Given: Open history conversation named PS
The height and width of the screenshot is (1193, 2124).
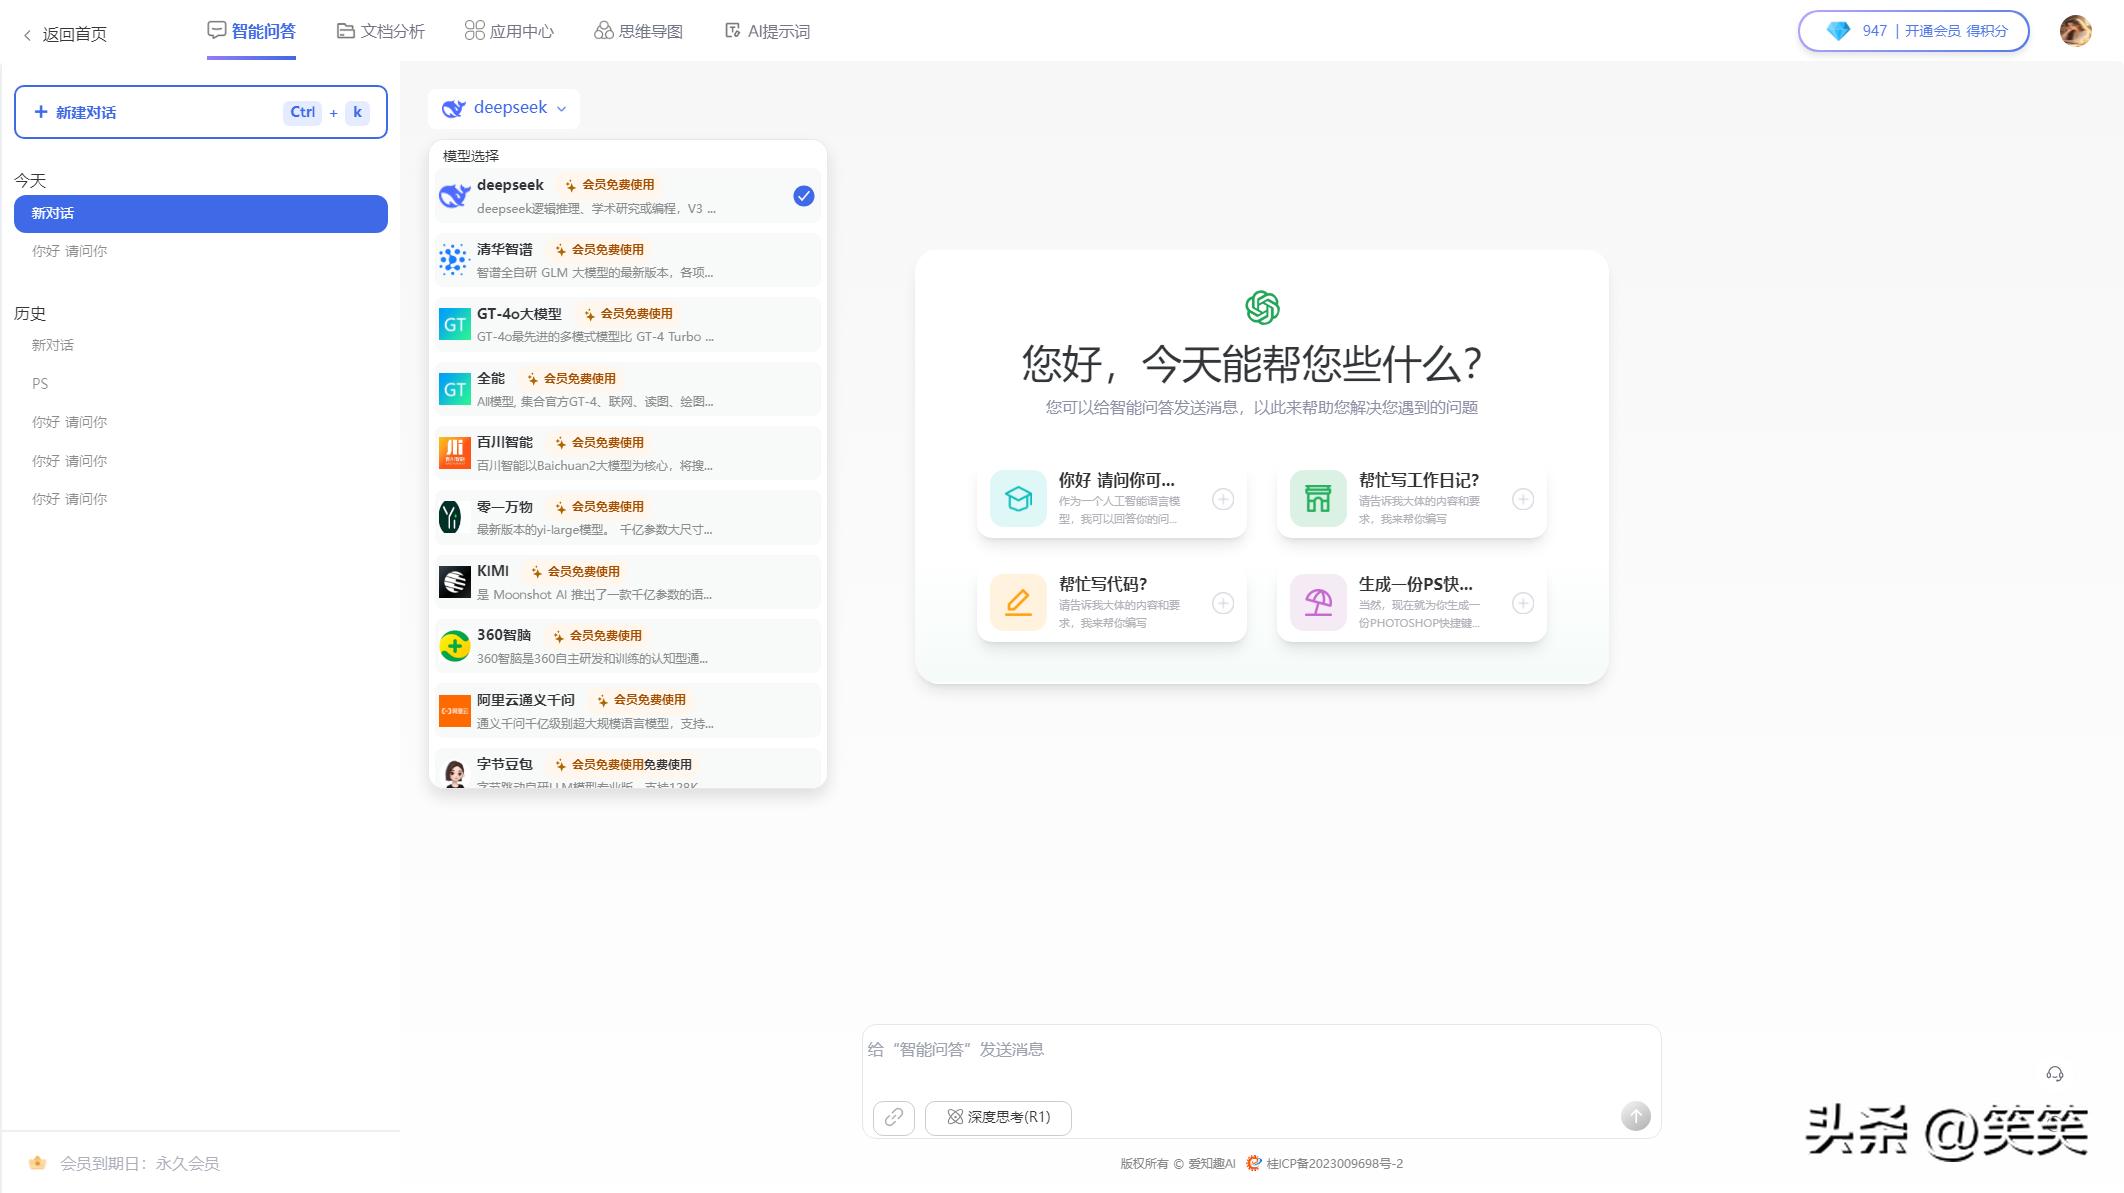Looking at the screenshot, I should (x=40, y=383).
